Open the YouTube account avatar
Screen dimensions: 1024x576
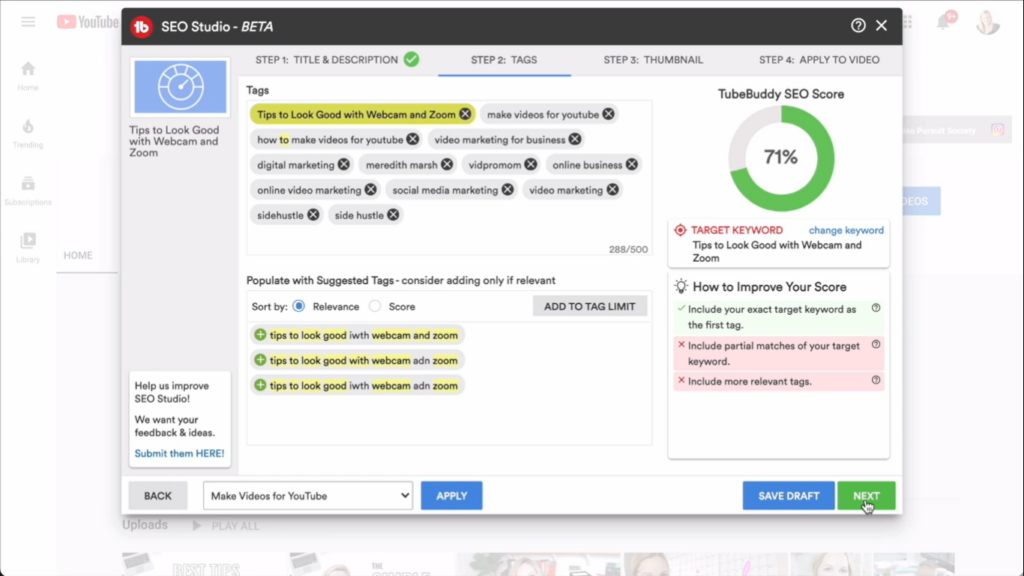[x=987, y=22]
